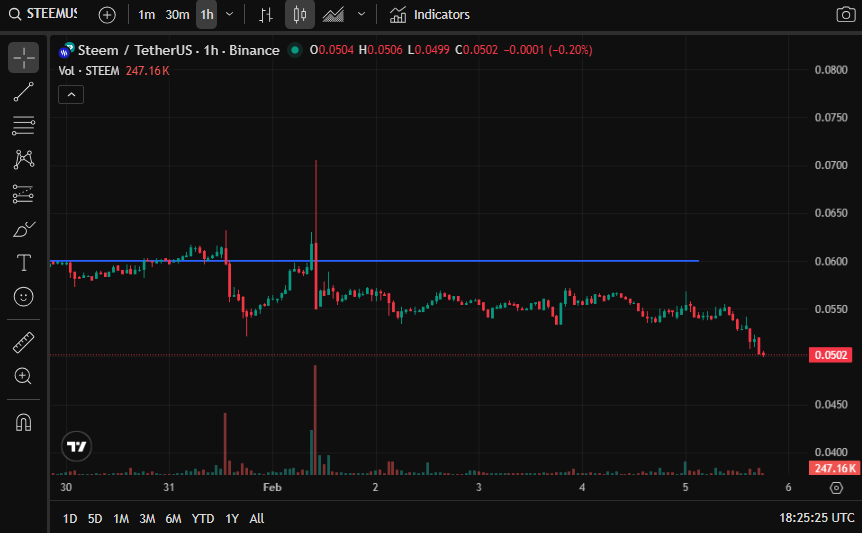Click the 0.0550 price scale label
Image resolution: width=862 pixels, height=533 pixels.
pyautogui.click(x=831, y=309)
